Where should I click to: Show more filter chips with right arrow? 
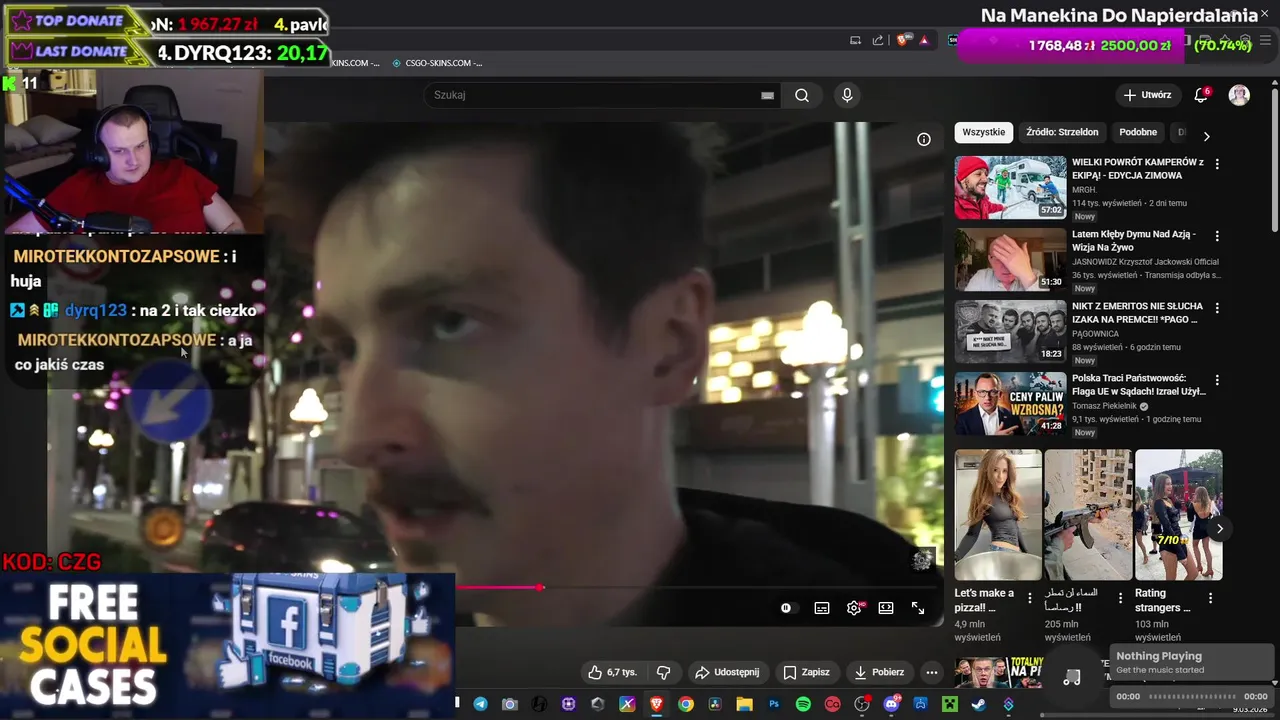(x=1206, y=136)
